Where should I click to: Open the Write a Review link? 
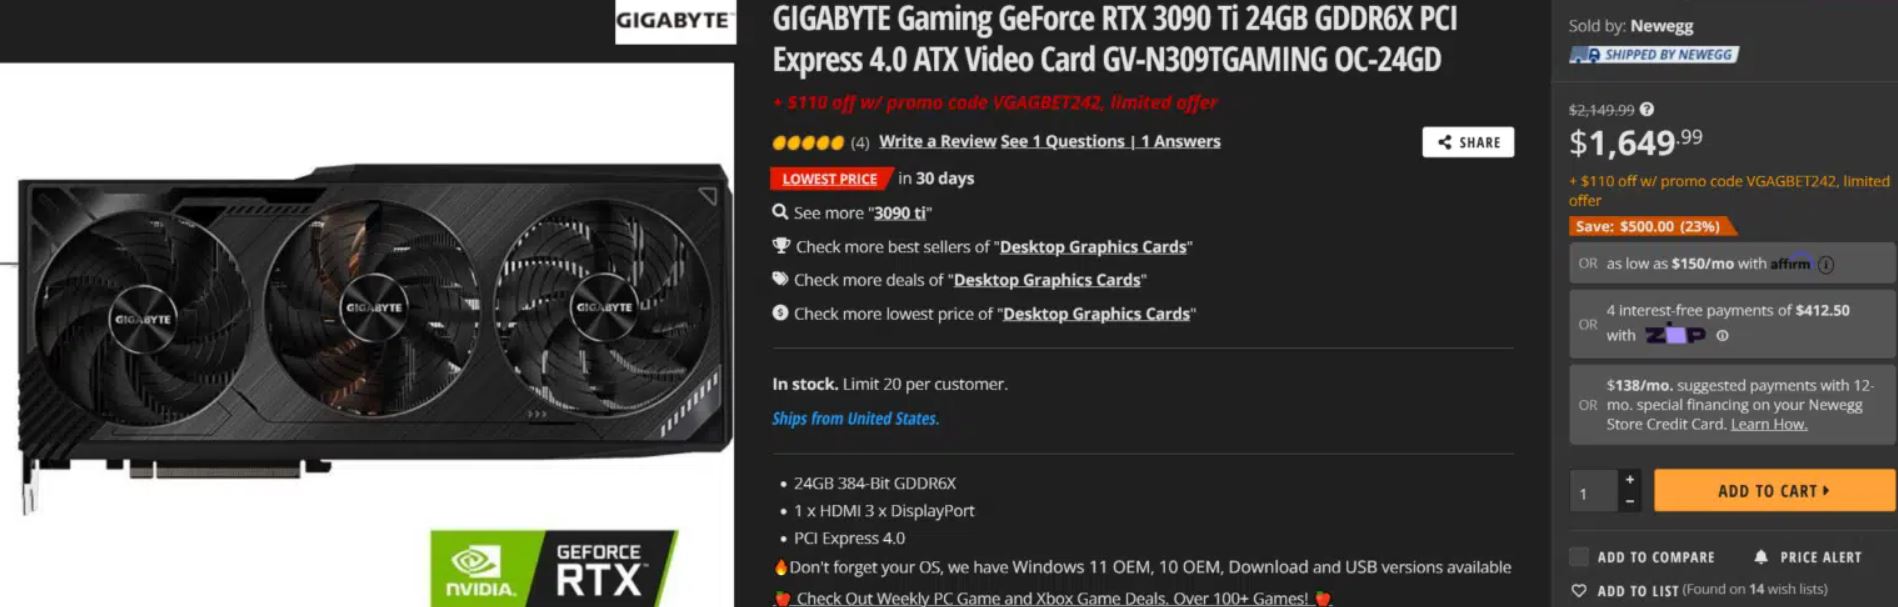[x=938, y=141]
